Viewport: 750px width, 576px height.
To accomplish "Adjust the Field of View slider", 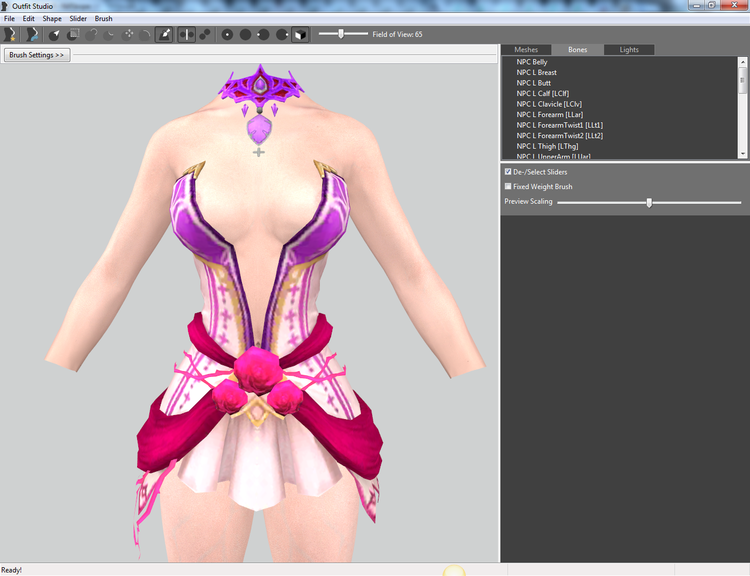I will [343, 34].
